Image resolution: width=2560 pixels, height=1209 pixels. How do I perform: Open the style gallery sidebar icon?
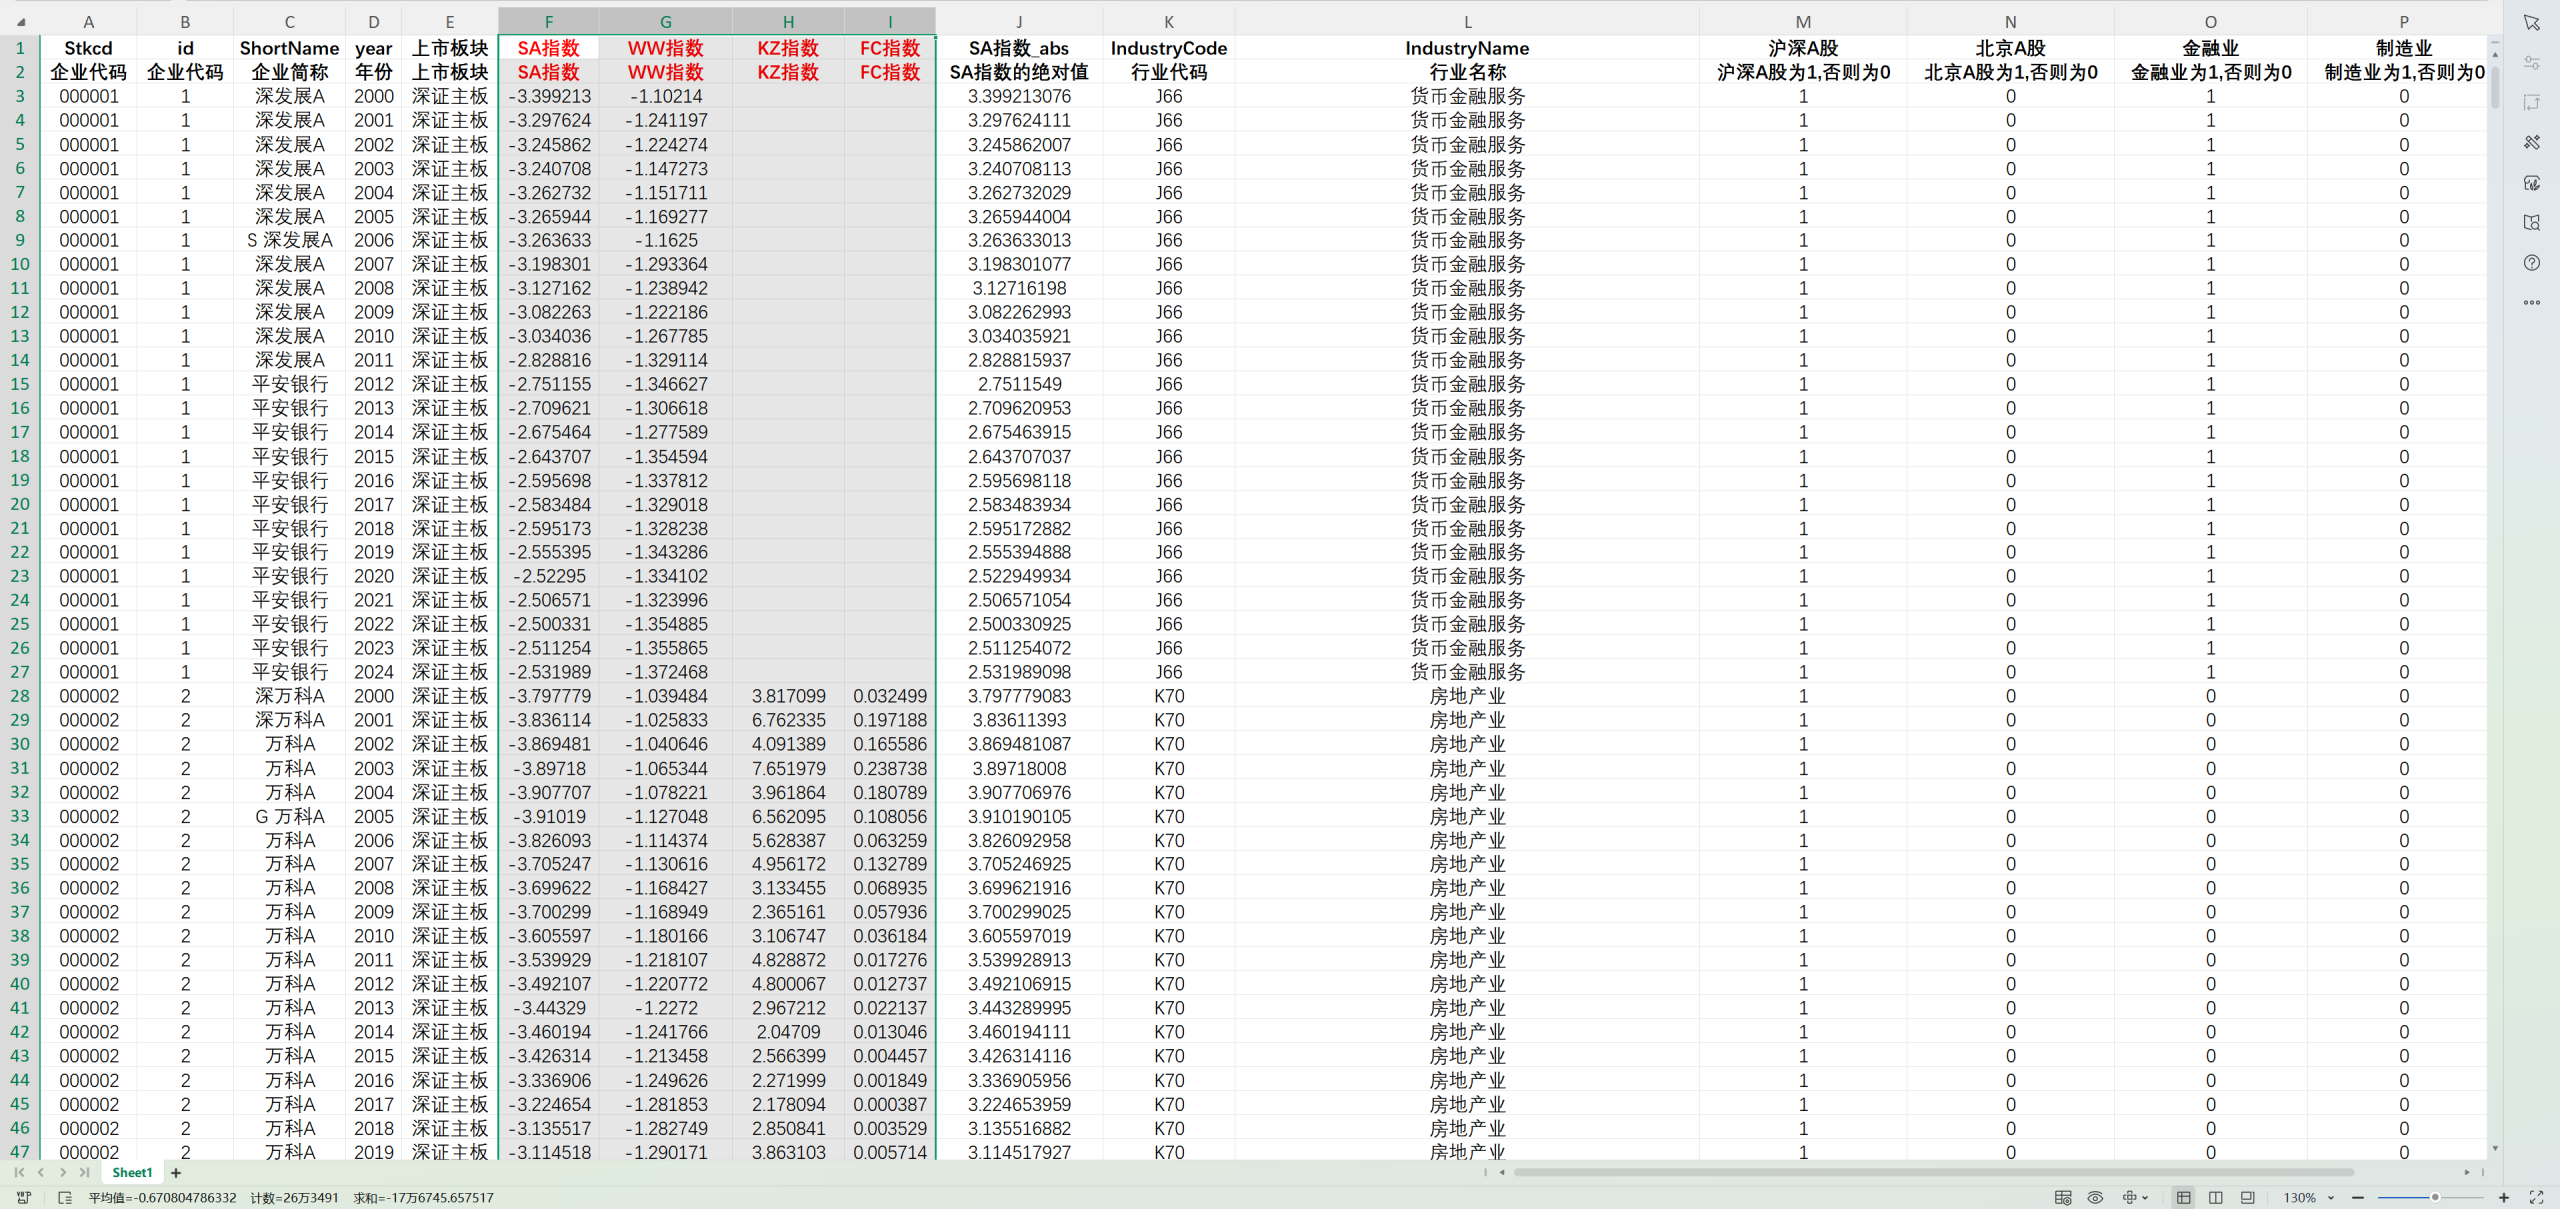2532,183
